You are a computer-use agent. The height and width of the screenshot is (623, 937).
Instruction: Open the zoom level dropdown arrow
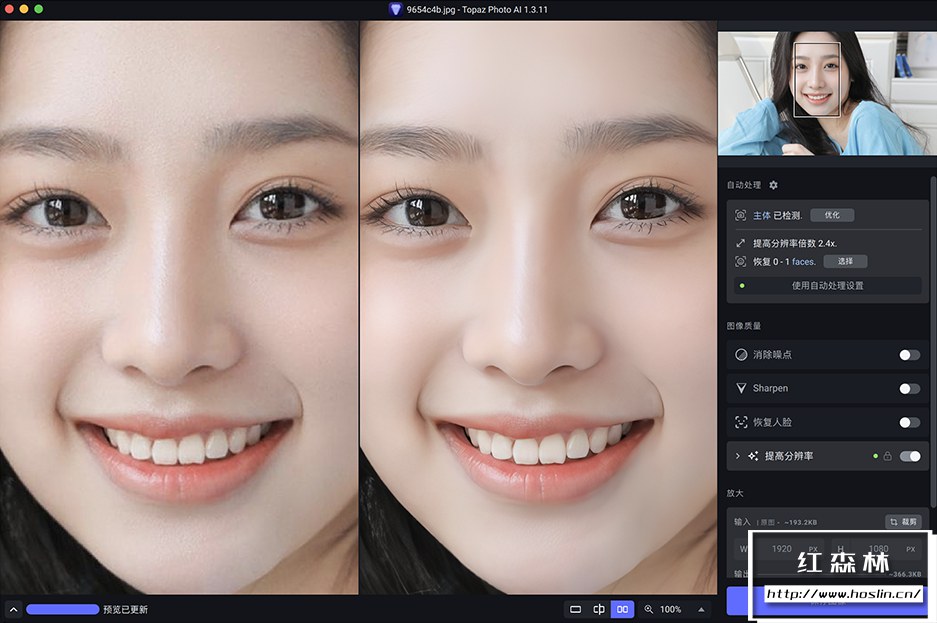(700, 609)
